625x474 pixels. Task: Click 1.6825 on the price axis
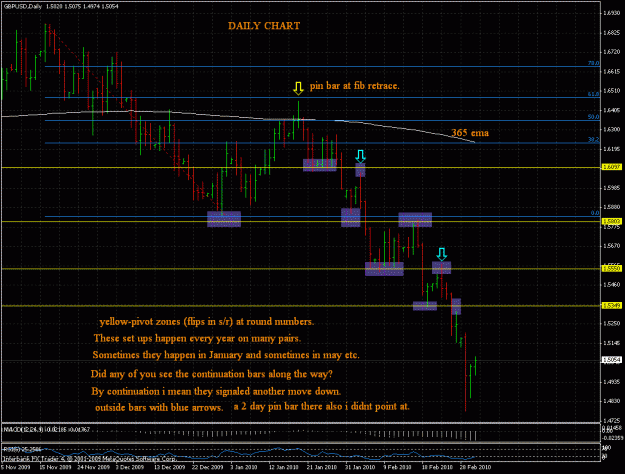[x=611, y=33]
